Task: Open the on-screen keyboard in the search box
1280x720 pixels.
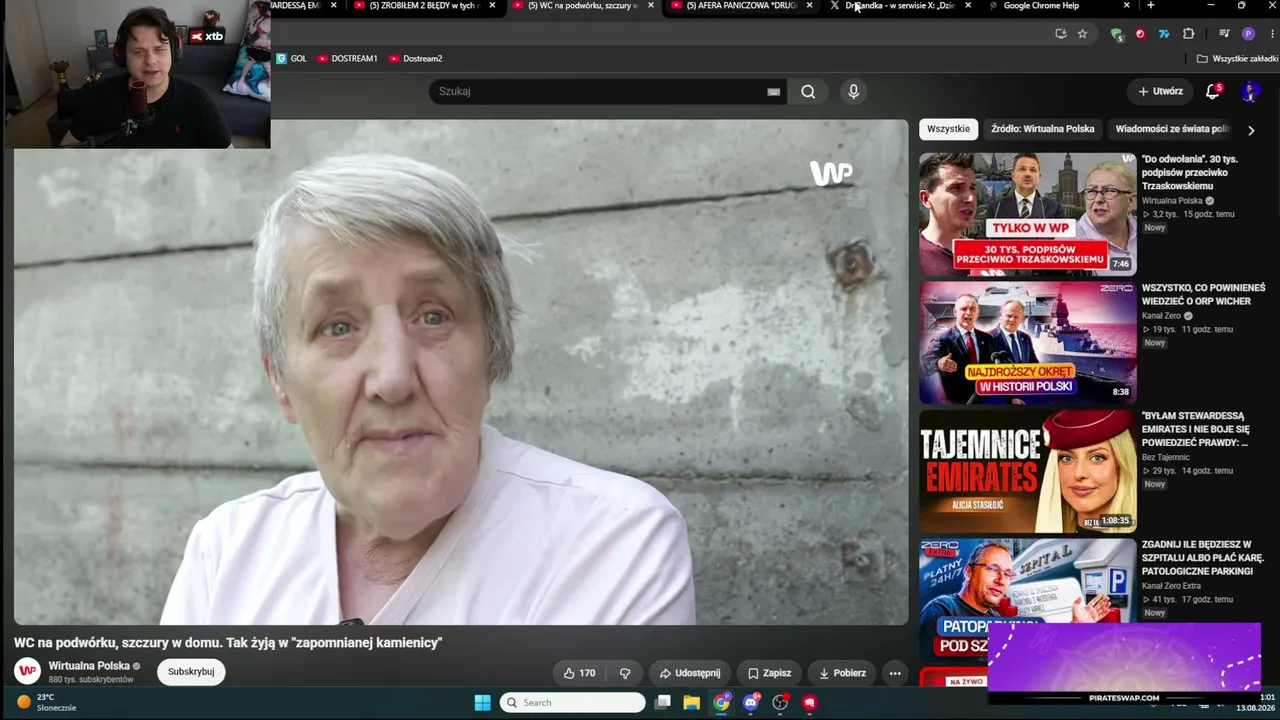Action: pos(773,92)
